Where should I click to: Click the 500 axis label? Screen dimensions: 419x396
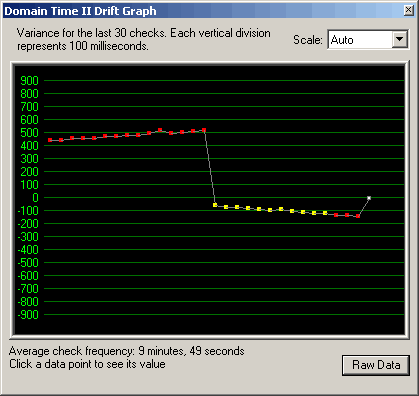tap(29, 133)
